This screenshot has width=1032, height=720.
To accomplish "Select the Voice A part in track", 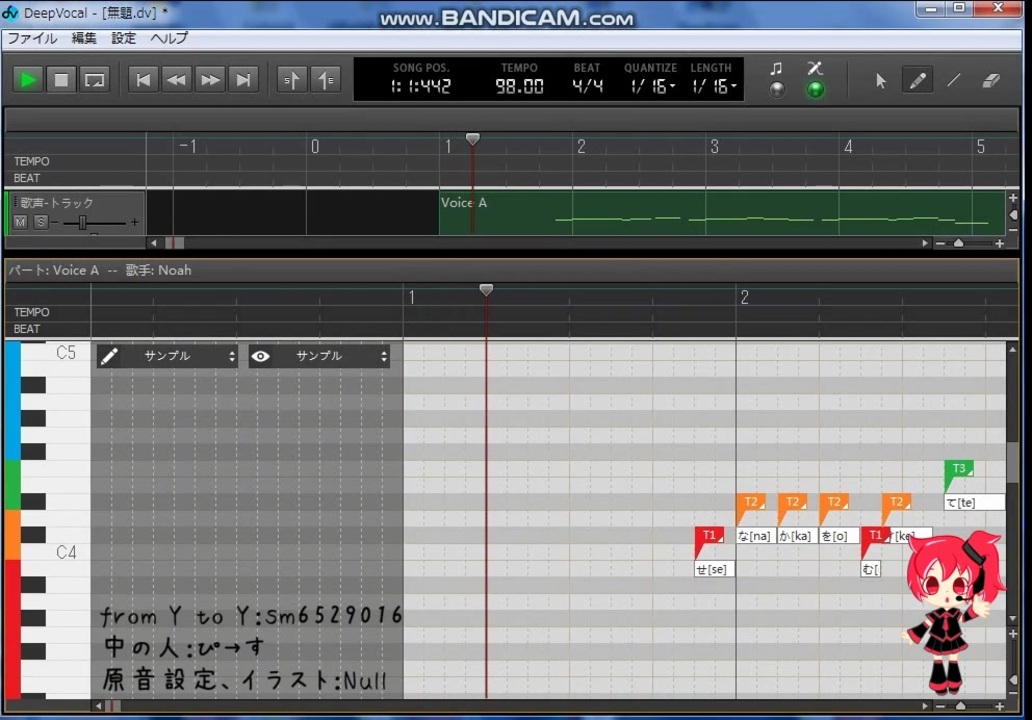I will (x=721, y=213).
